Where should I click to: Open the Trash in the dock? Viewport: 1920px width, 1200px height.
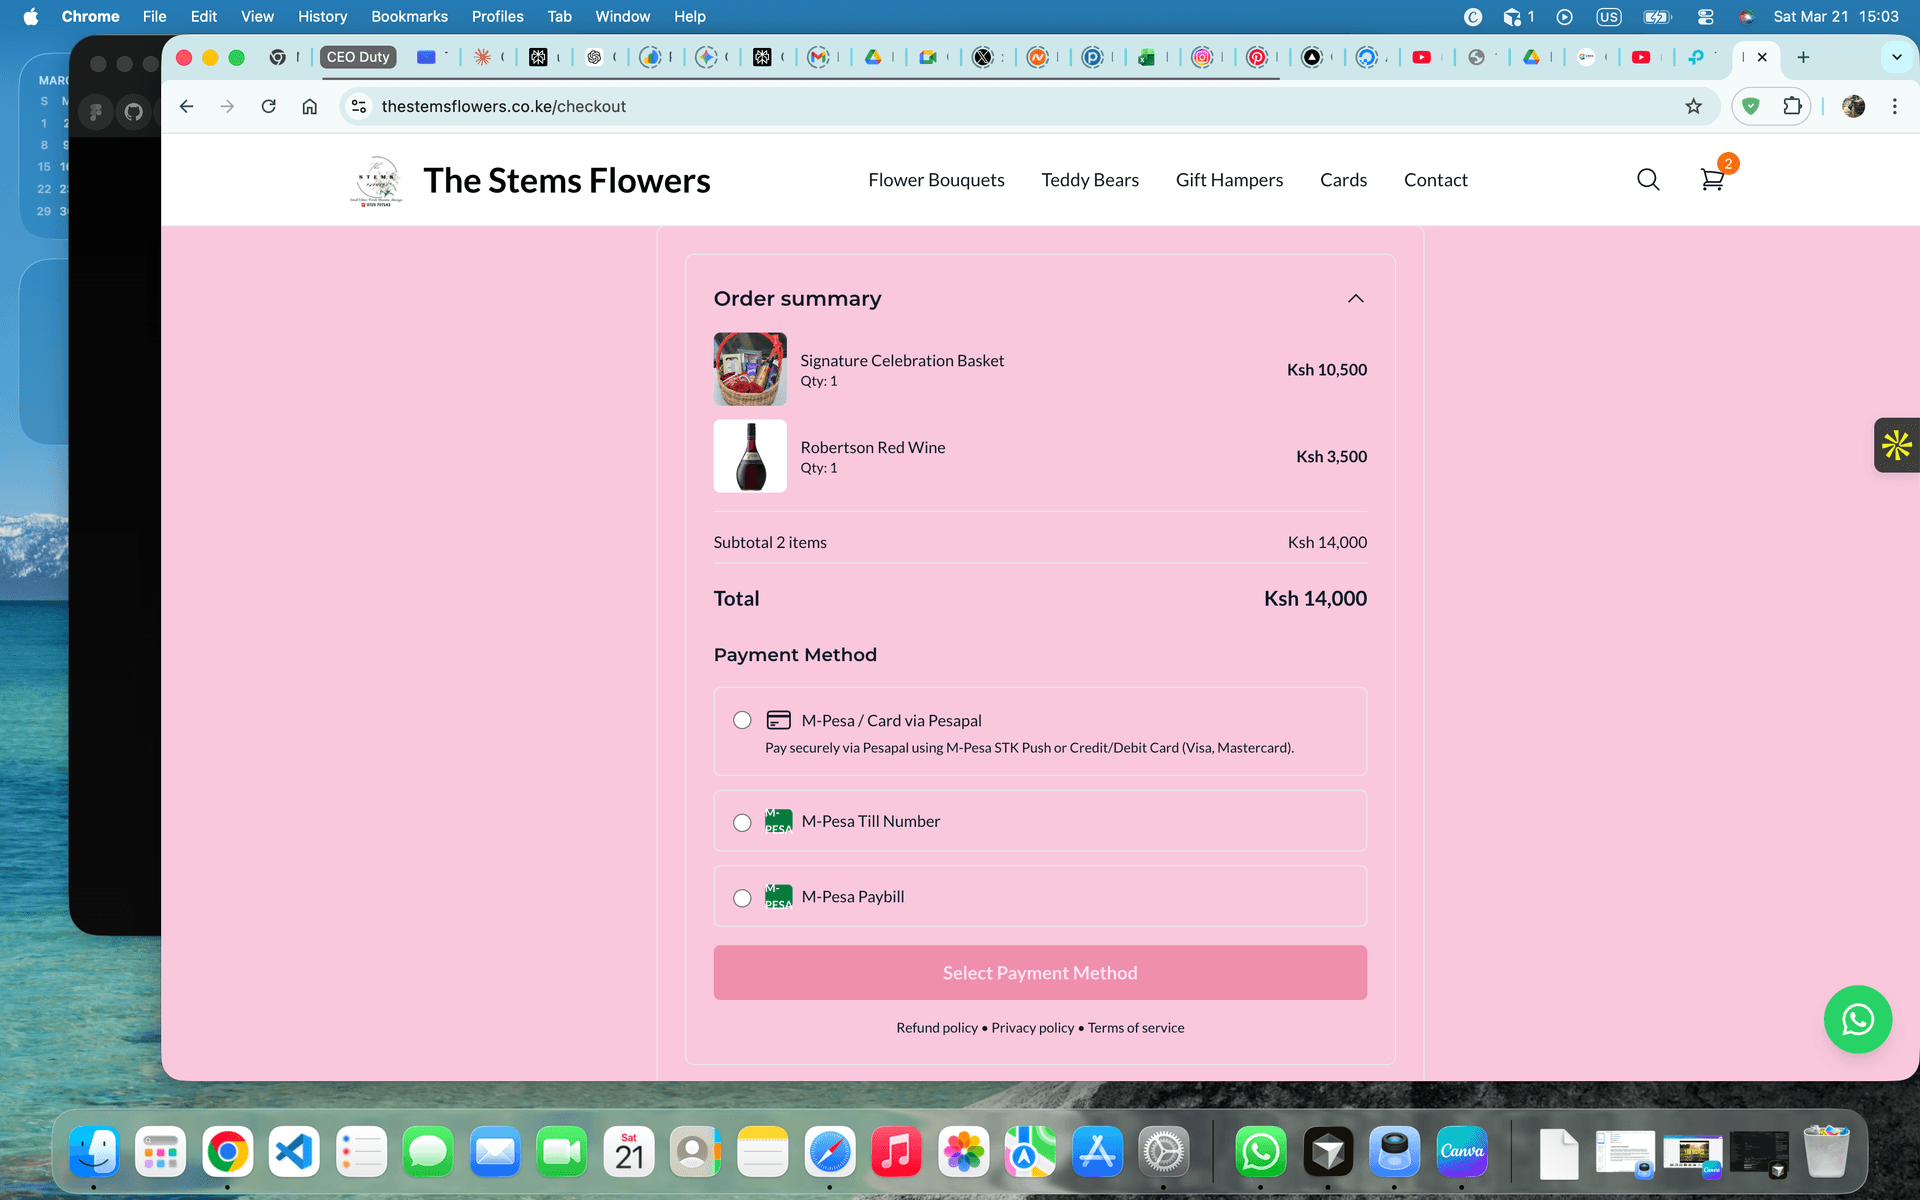pos(1826,1152)
